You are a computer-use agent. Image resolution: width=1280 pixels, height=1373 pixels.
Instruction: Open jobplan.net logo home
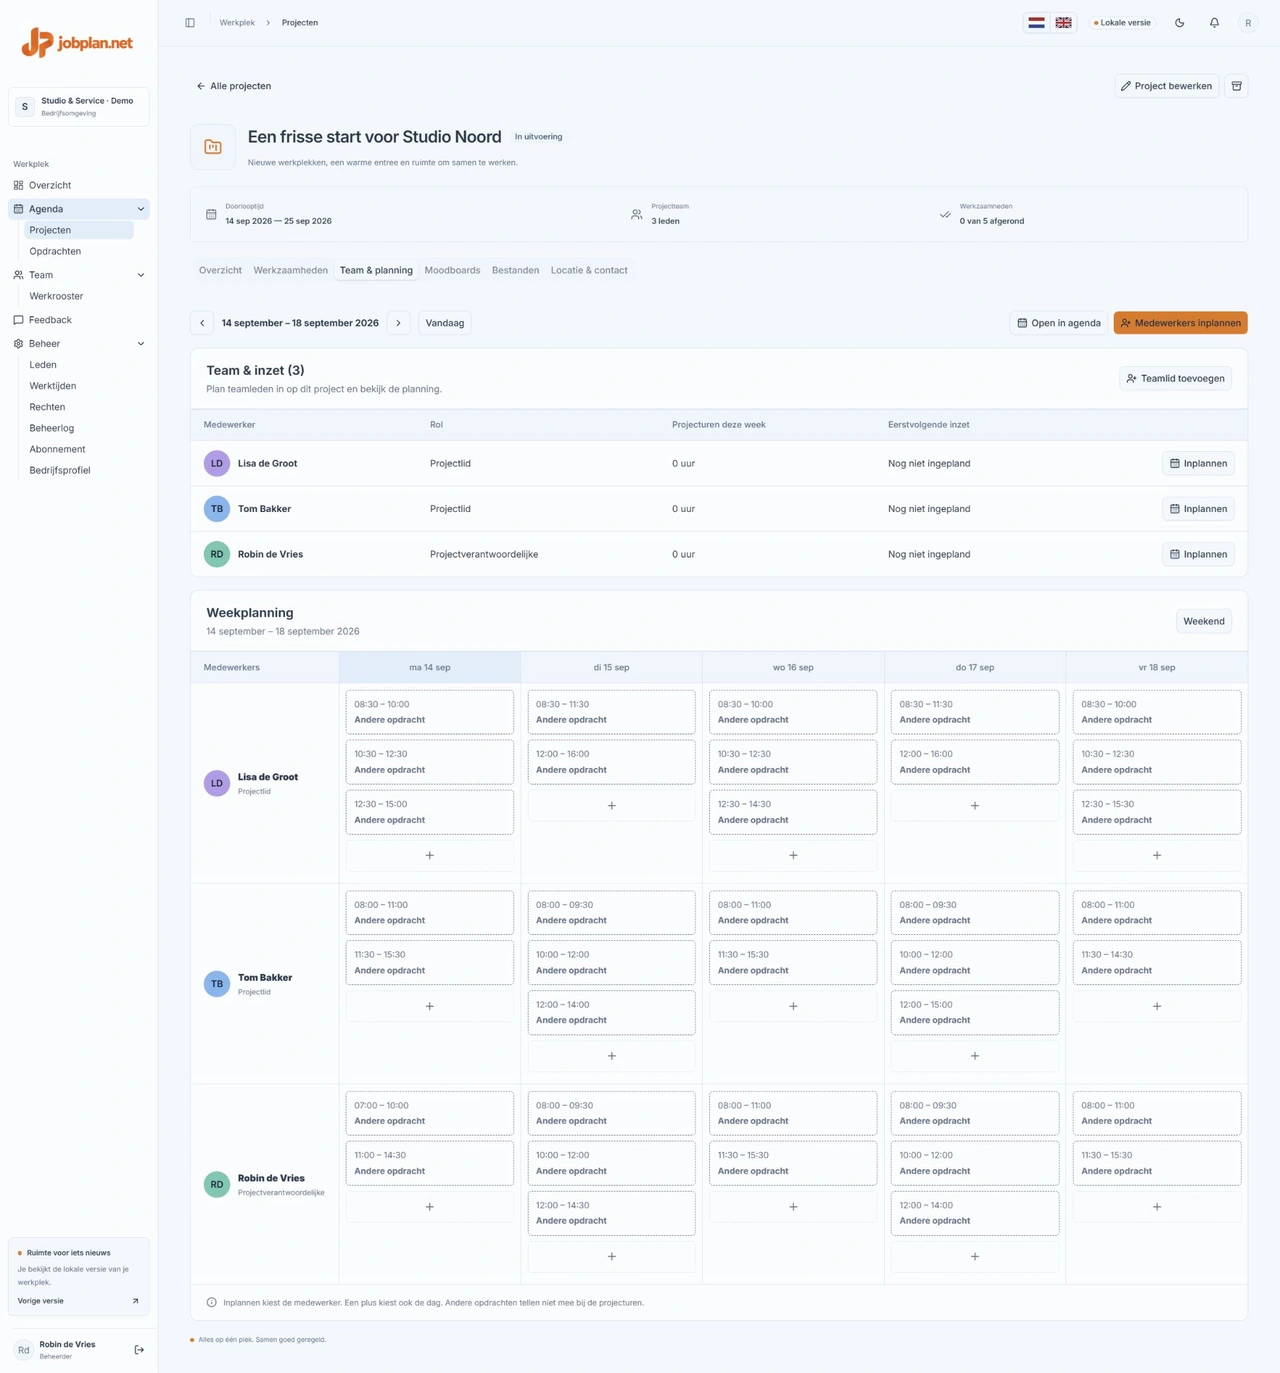(x=78, y=42)
